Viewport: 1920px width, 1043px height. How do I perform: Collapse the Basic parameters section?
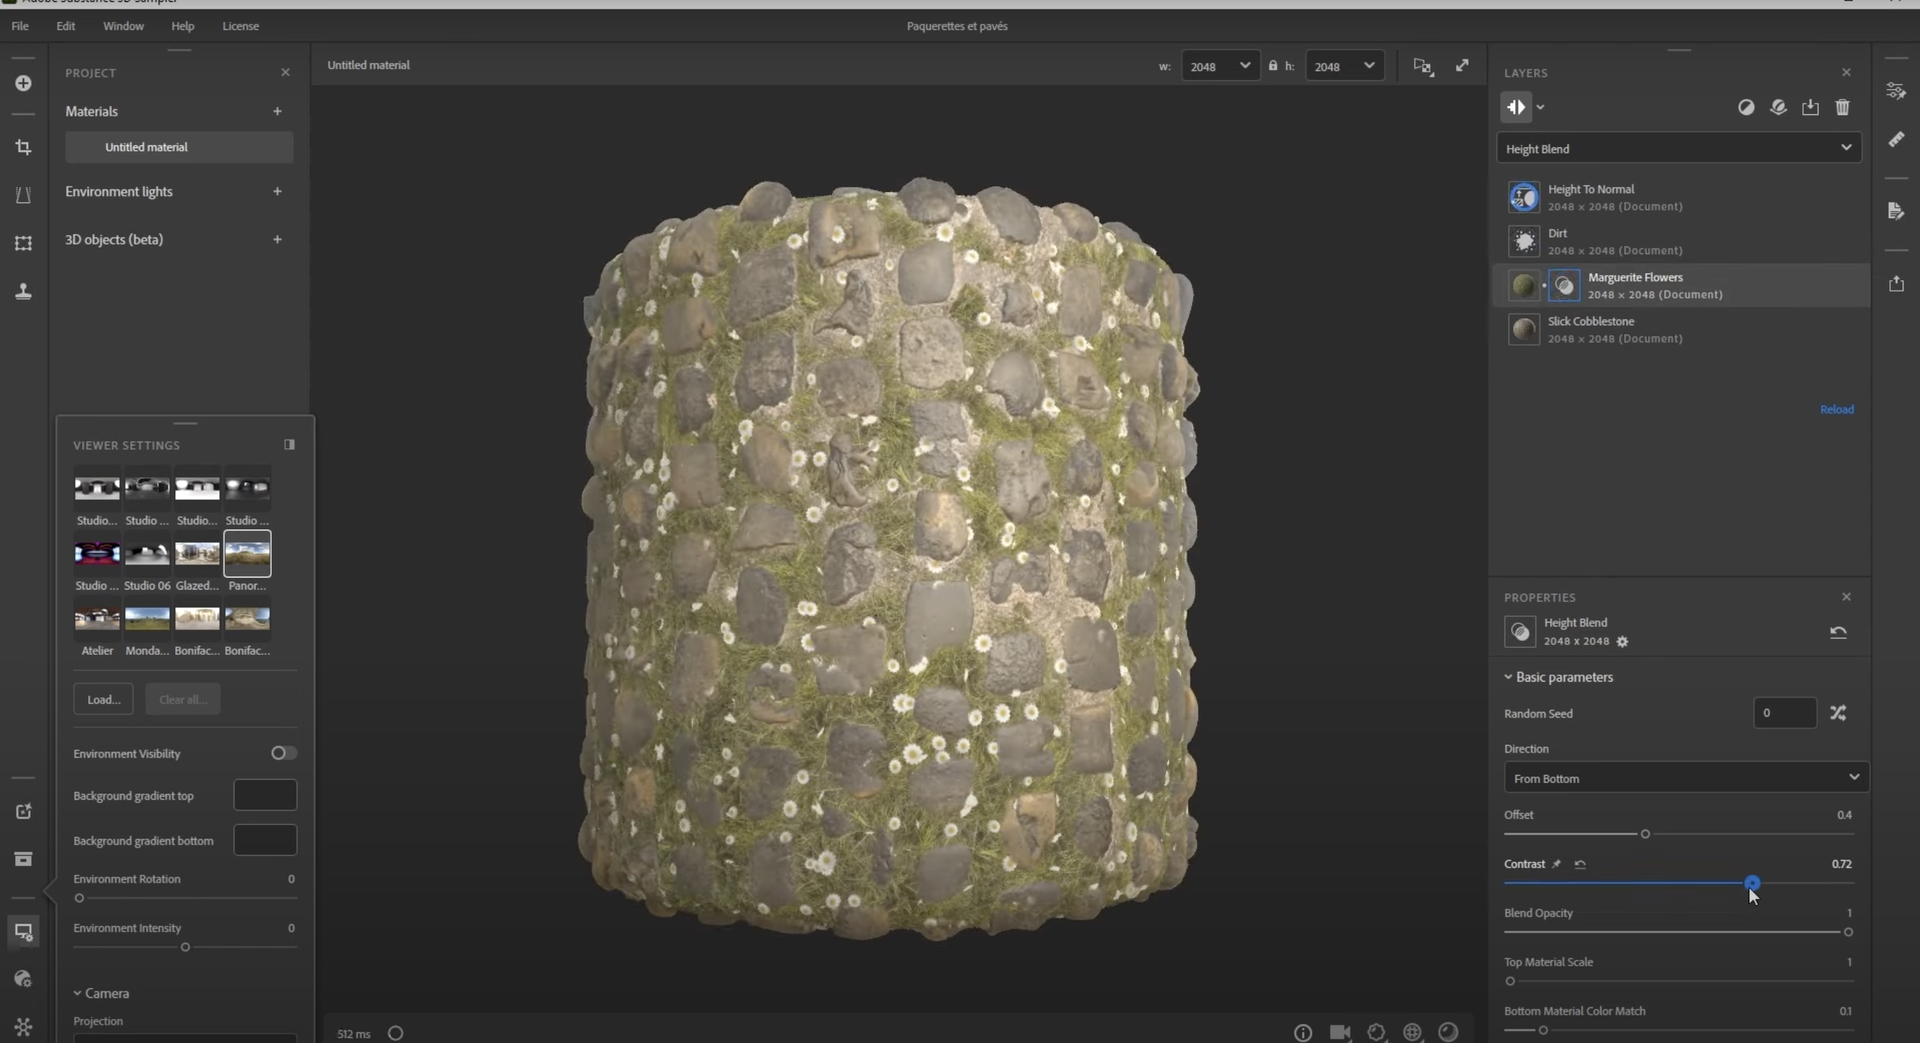pyautogui.click(x=1508, y=677)
